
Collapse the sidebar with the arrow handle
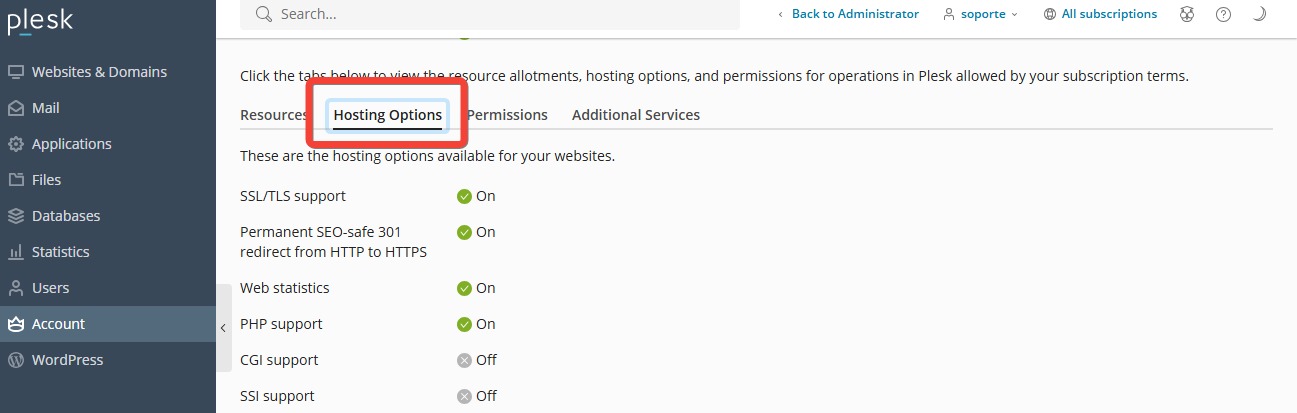[x=223, y=328]
